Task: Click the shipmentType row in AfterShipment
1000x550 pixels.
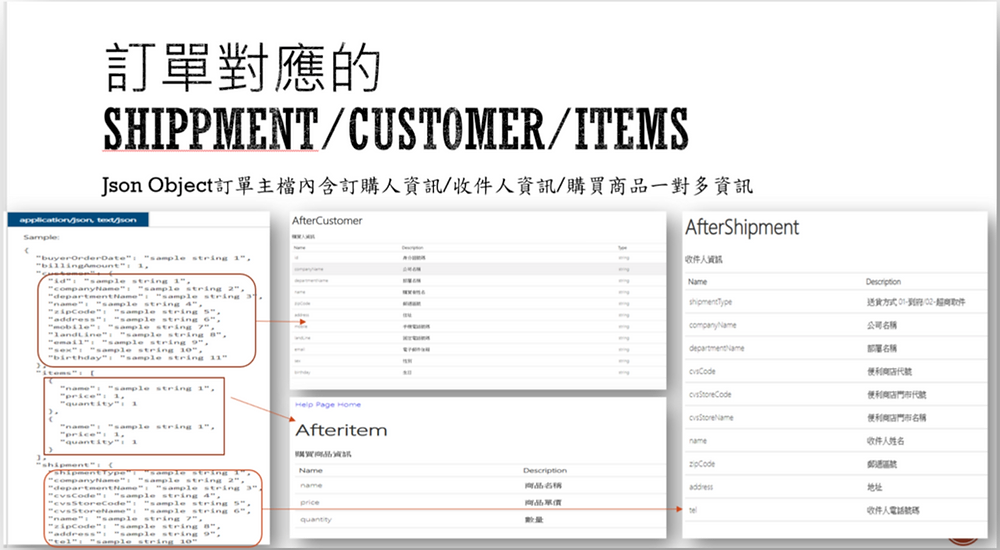Action: (836, 302)
